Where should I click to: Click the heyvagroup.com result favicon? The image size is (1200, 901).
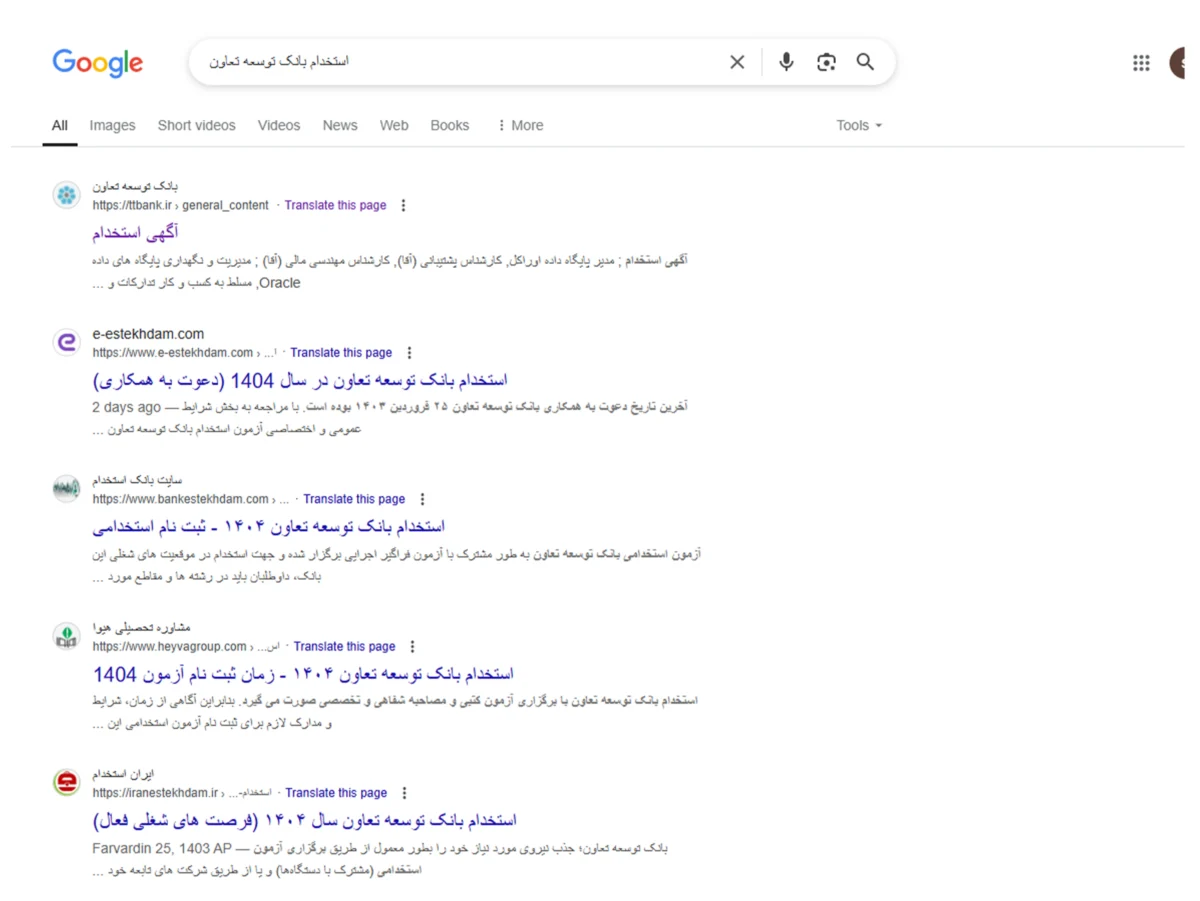point(67,636)
